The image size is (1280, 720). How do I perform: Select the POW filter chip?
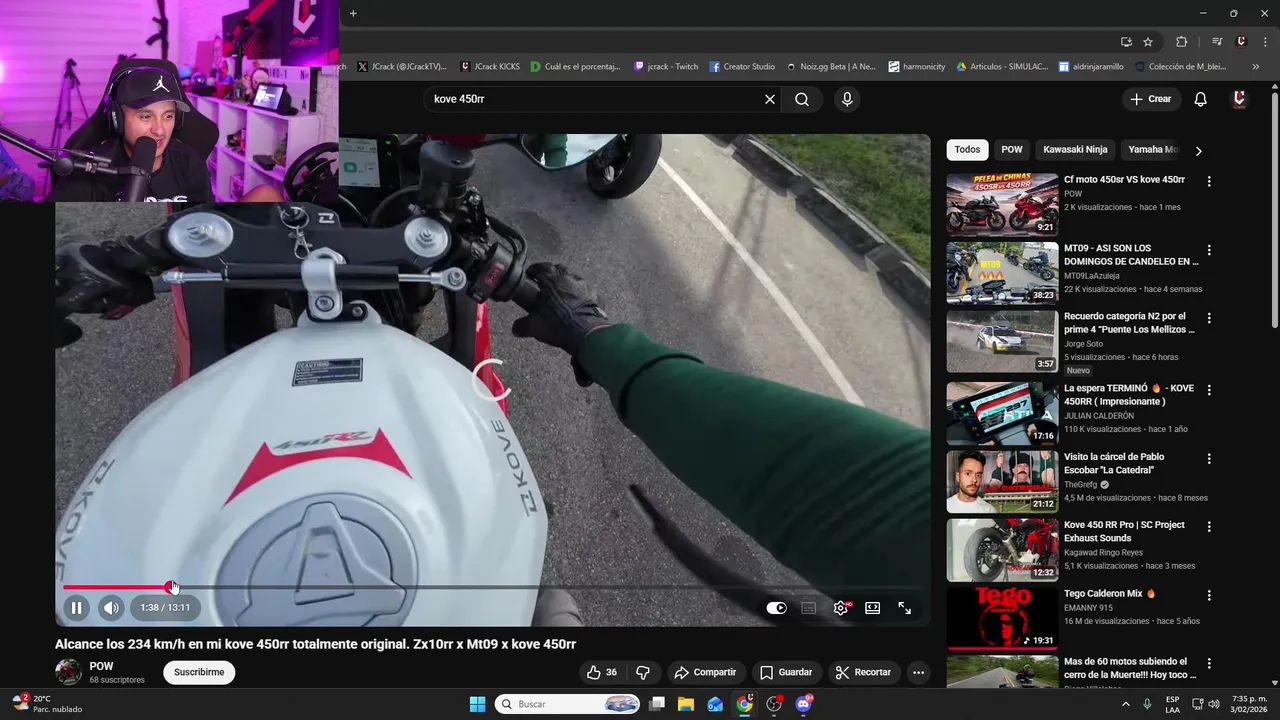[x=1012, y=150]
